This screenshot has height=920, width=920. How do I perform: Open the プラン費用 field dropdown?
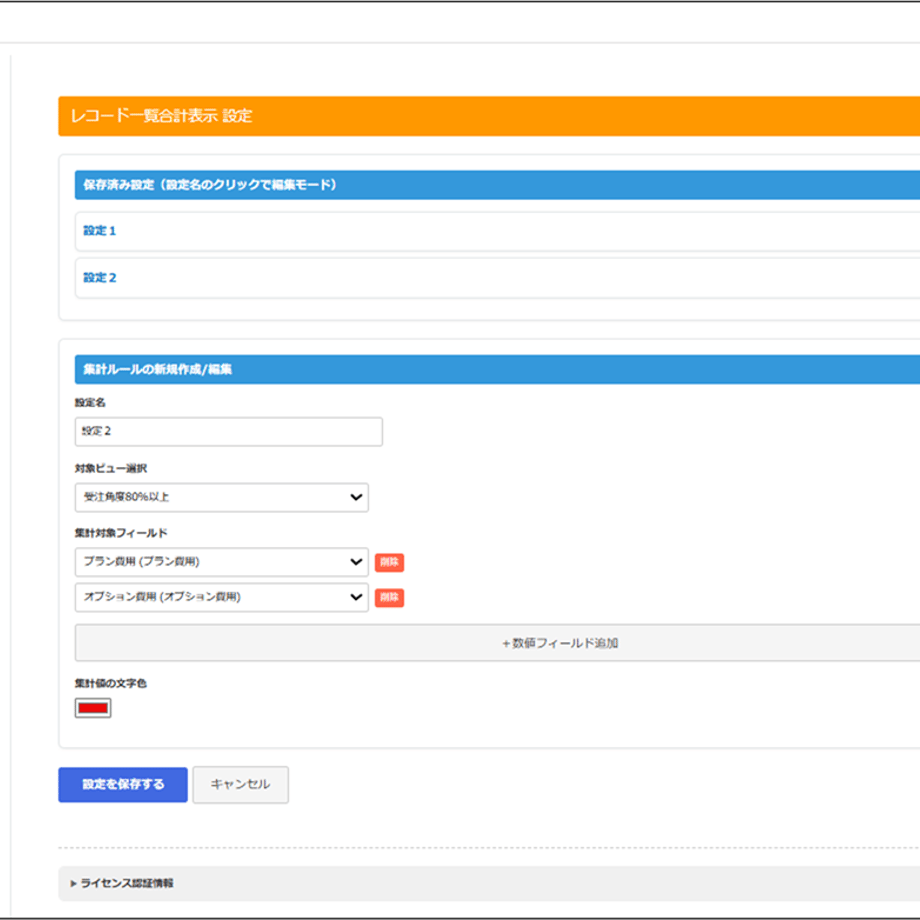point(222,562)
